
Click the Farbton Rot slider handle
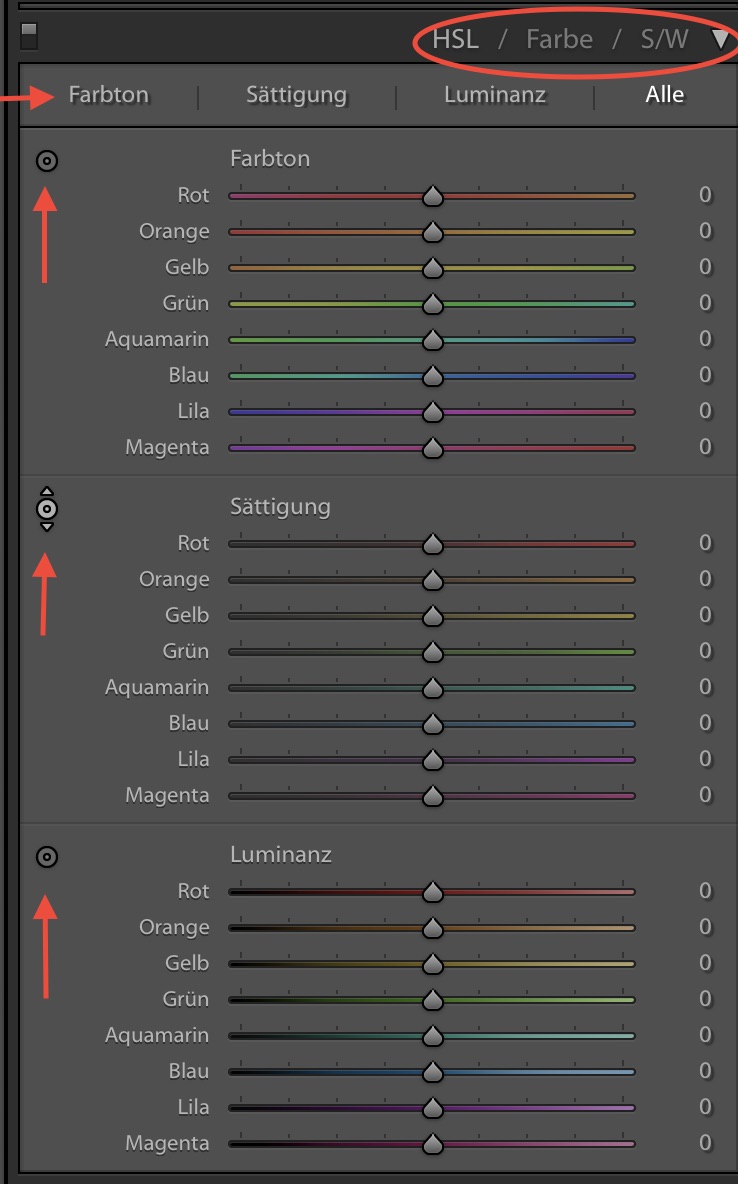point(432,195)
